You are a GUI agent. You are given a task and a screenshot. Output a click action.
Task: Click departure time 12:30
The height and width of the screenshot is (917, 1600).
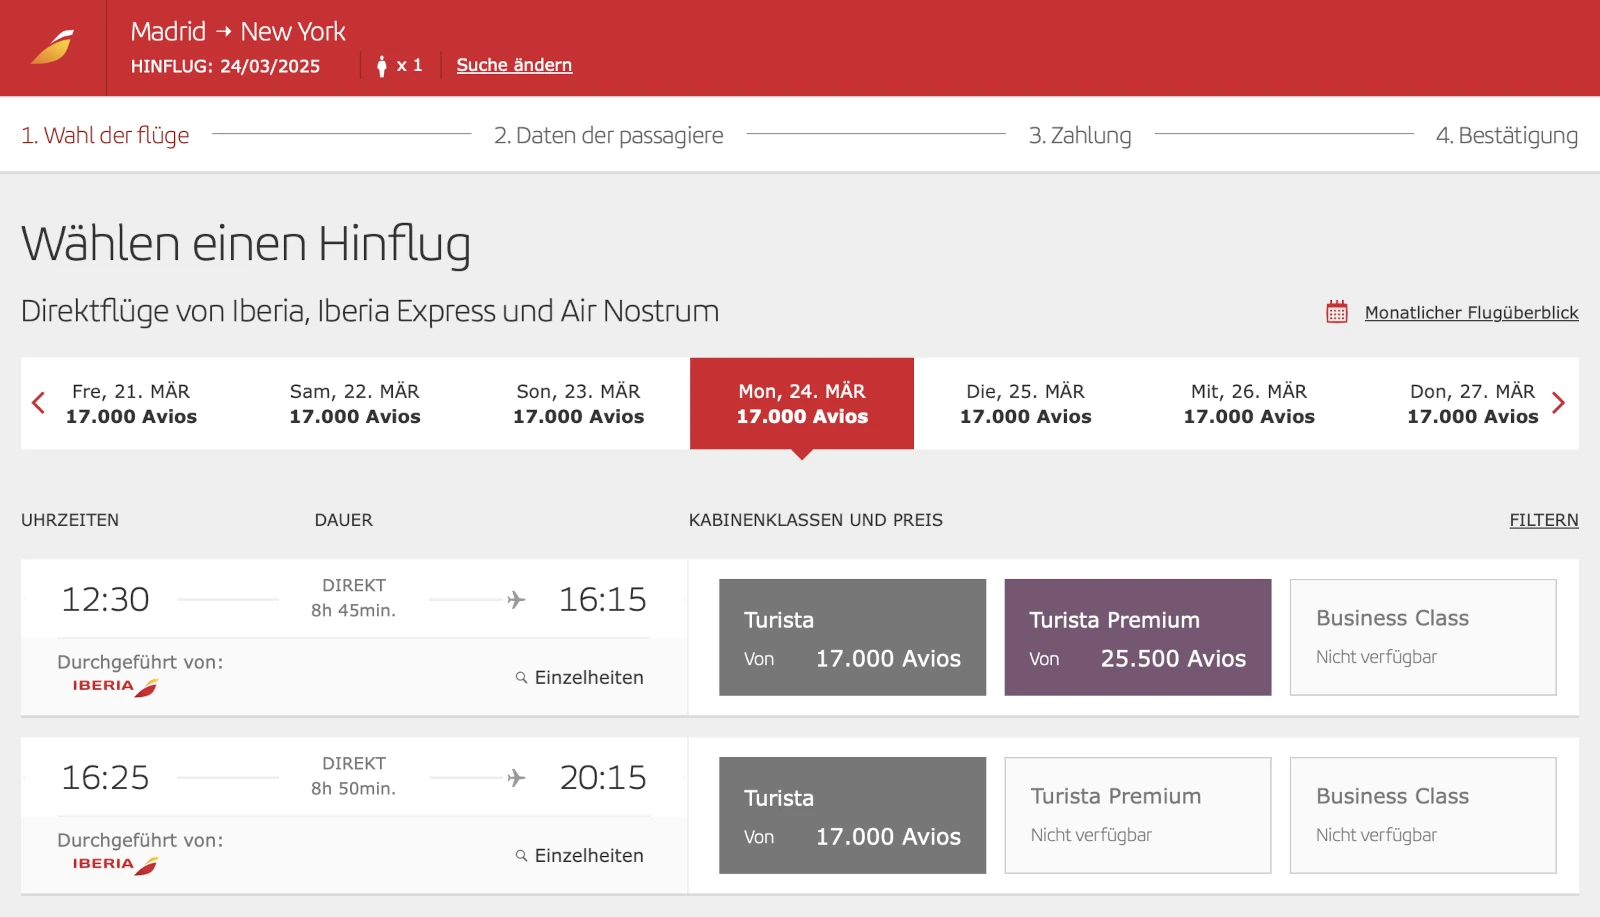tap(105, 599)
